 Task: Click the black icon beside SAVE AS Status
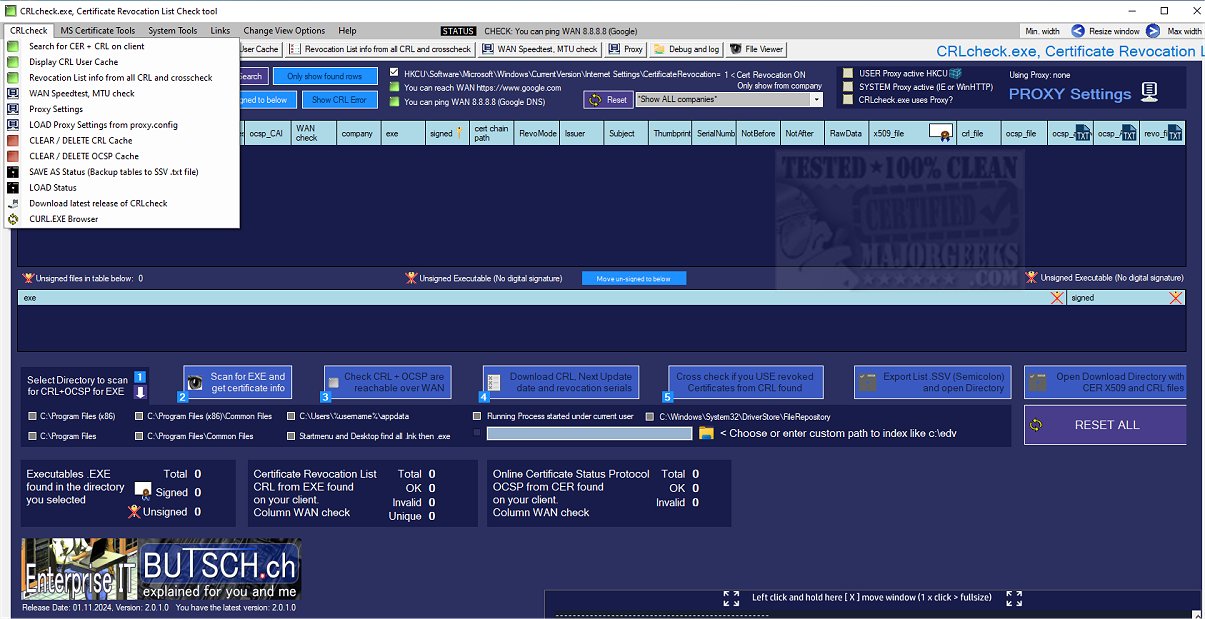tap(13, 172)
